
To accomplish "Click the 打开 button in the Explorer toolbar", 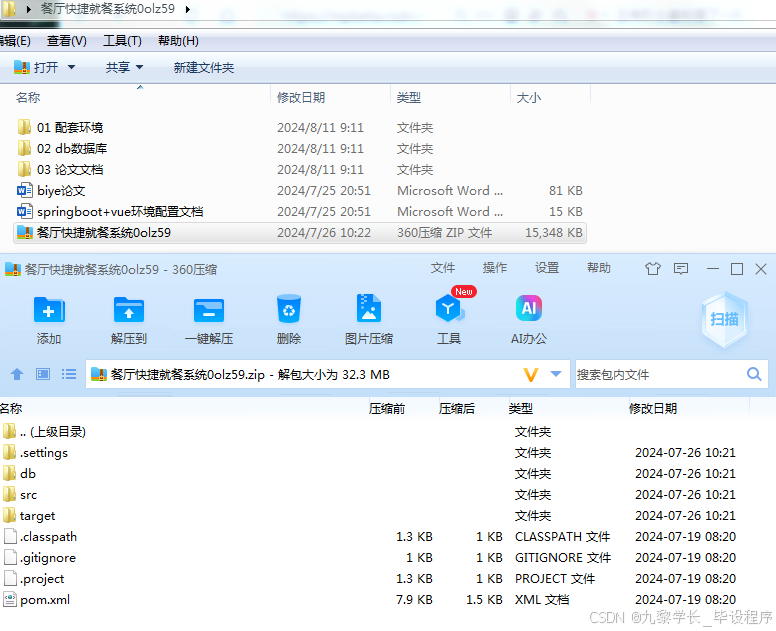I will coord(36,67).
